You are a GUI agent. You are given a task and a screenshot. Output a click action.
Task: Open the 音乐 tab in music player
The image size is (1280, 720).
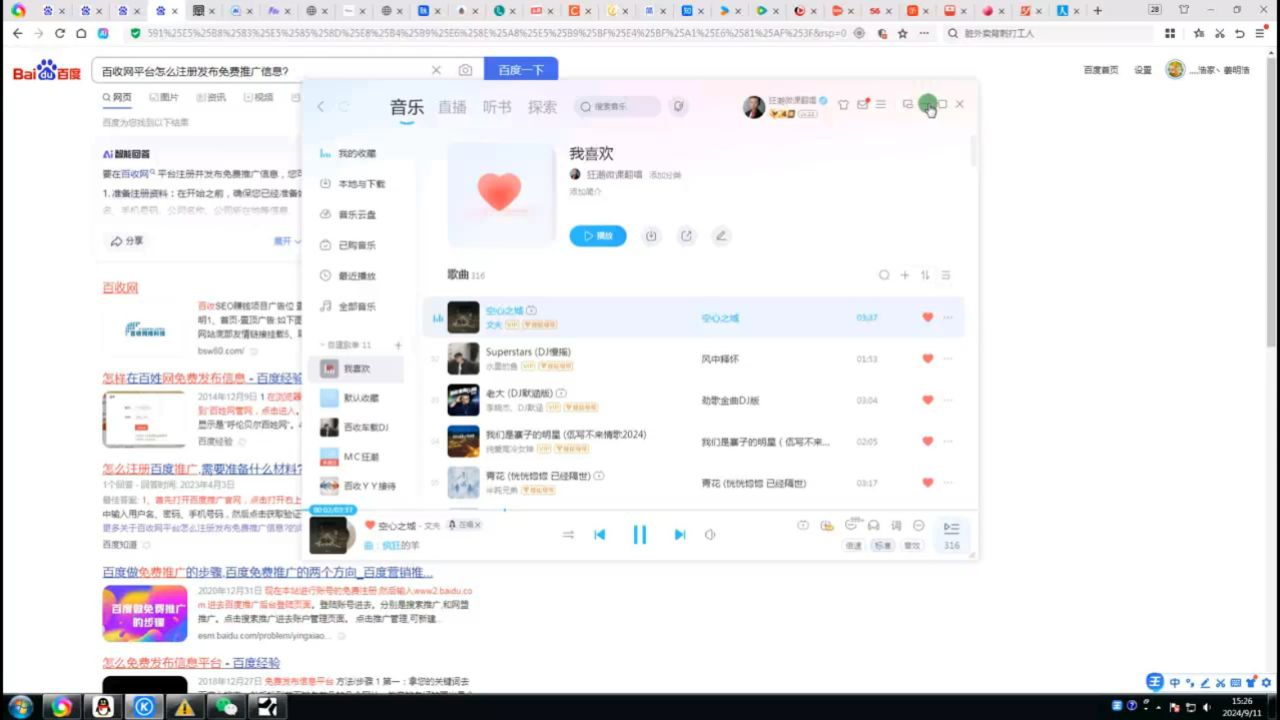(x=407, y=107)
